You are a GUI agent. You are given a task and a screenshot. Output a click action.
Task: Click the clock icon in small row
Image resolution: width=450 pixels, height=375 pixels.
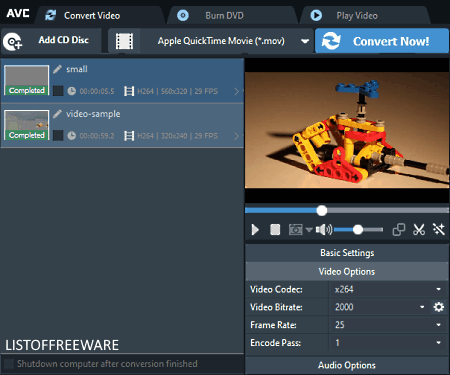[72, 91]
